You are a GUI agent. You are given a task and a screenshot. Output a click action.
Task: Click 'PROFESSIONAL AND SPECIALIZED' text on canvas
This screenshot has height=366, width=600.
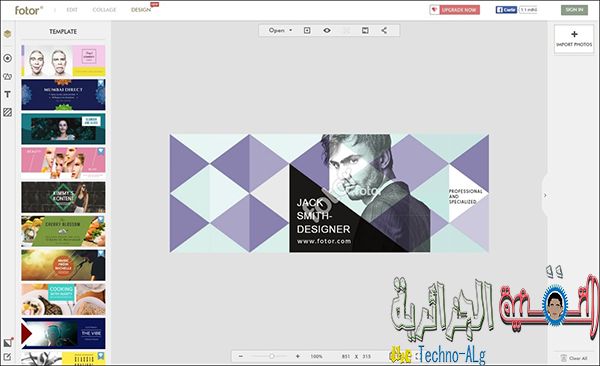465,196
